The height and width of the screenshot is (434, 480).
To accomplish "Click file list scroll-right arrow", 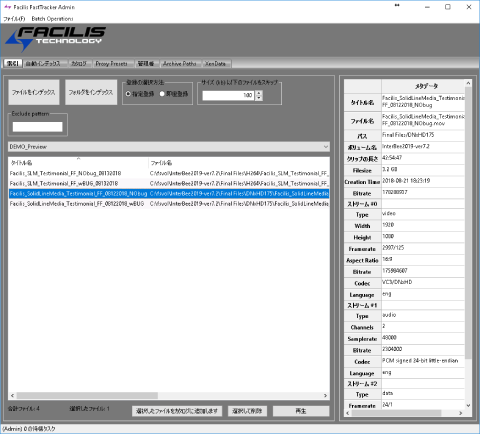I will tap(326, 396).
